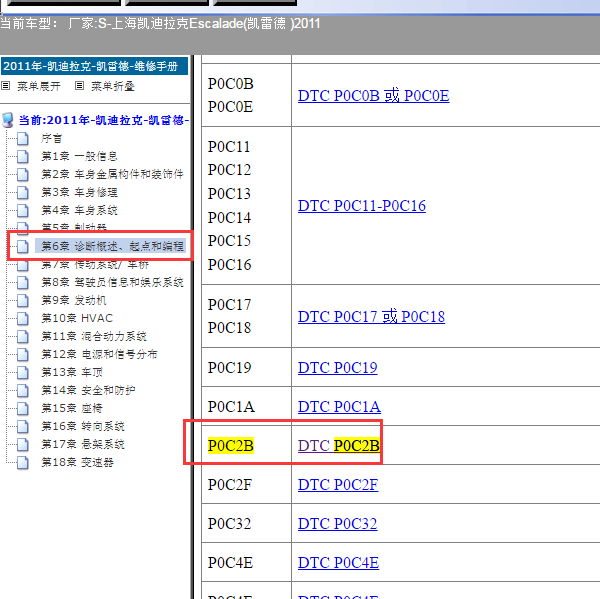Click page icon next to 第13章 车顶
This screenshot has height=599, width=600.
click(x=23, y=372)
